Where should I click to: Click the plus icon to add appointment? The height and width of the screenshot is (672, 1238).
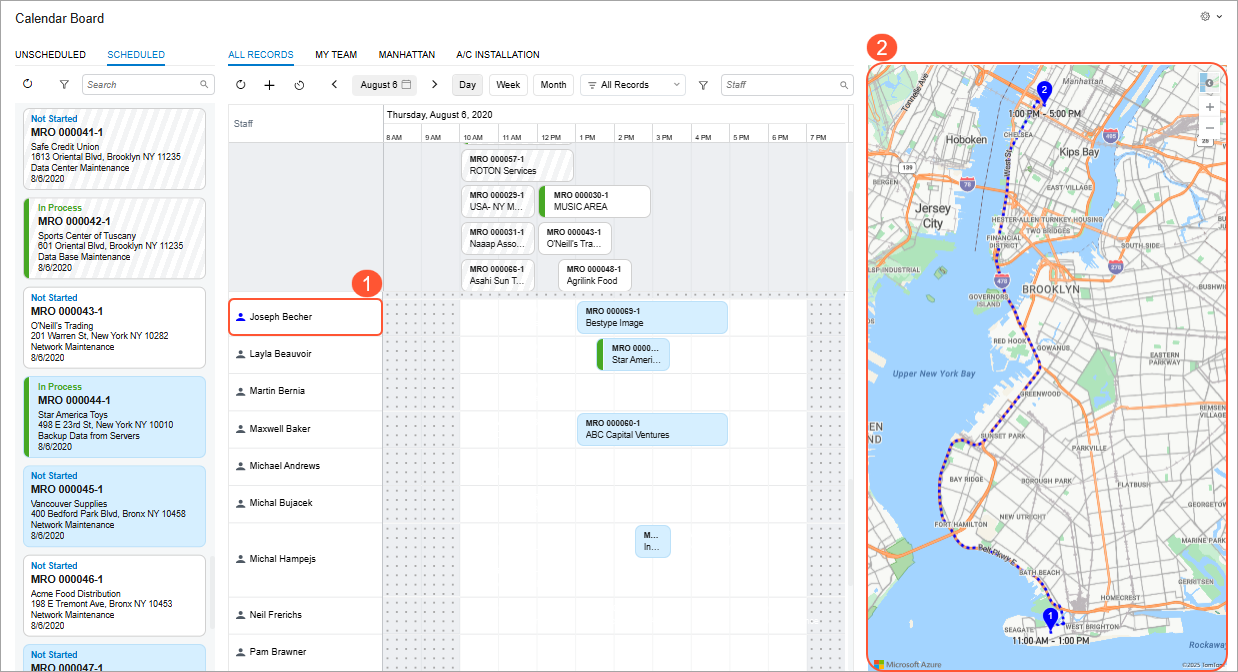[x=269, y=85]
